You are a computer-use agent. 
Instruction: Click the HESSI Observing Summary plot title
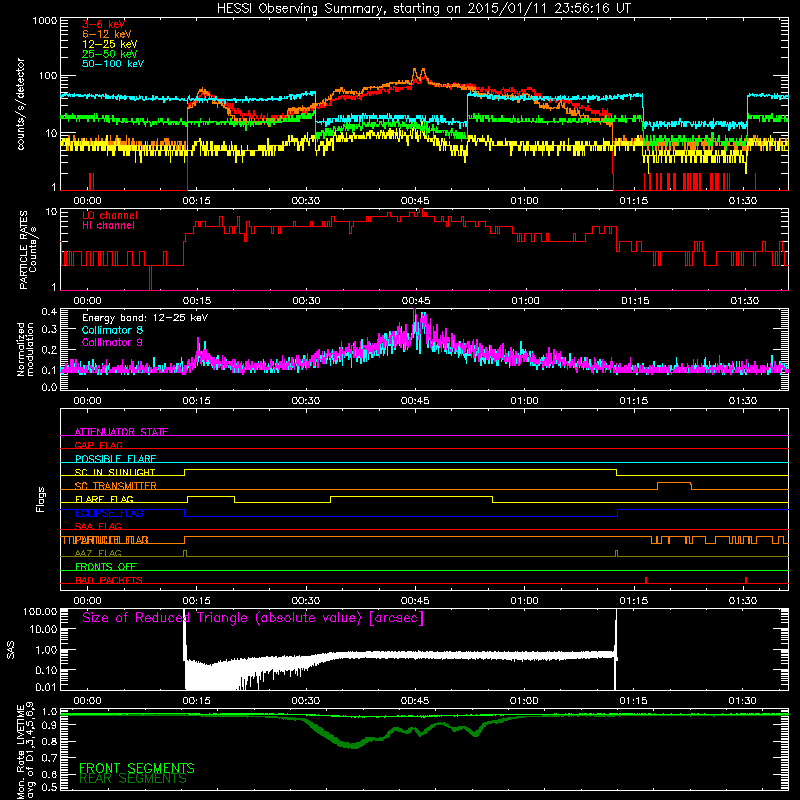pyautogui.click(x=424, y=9)
